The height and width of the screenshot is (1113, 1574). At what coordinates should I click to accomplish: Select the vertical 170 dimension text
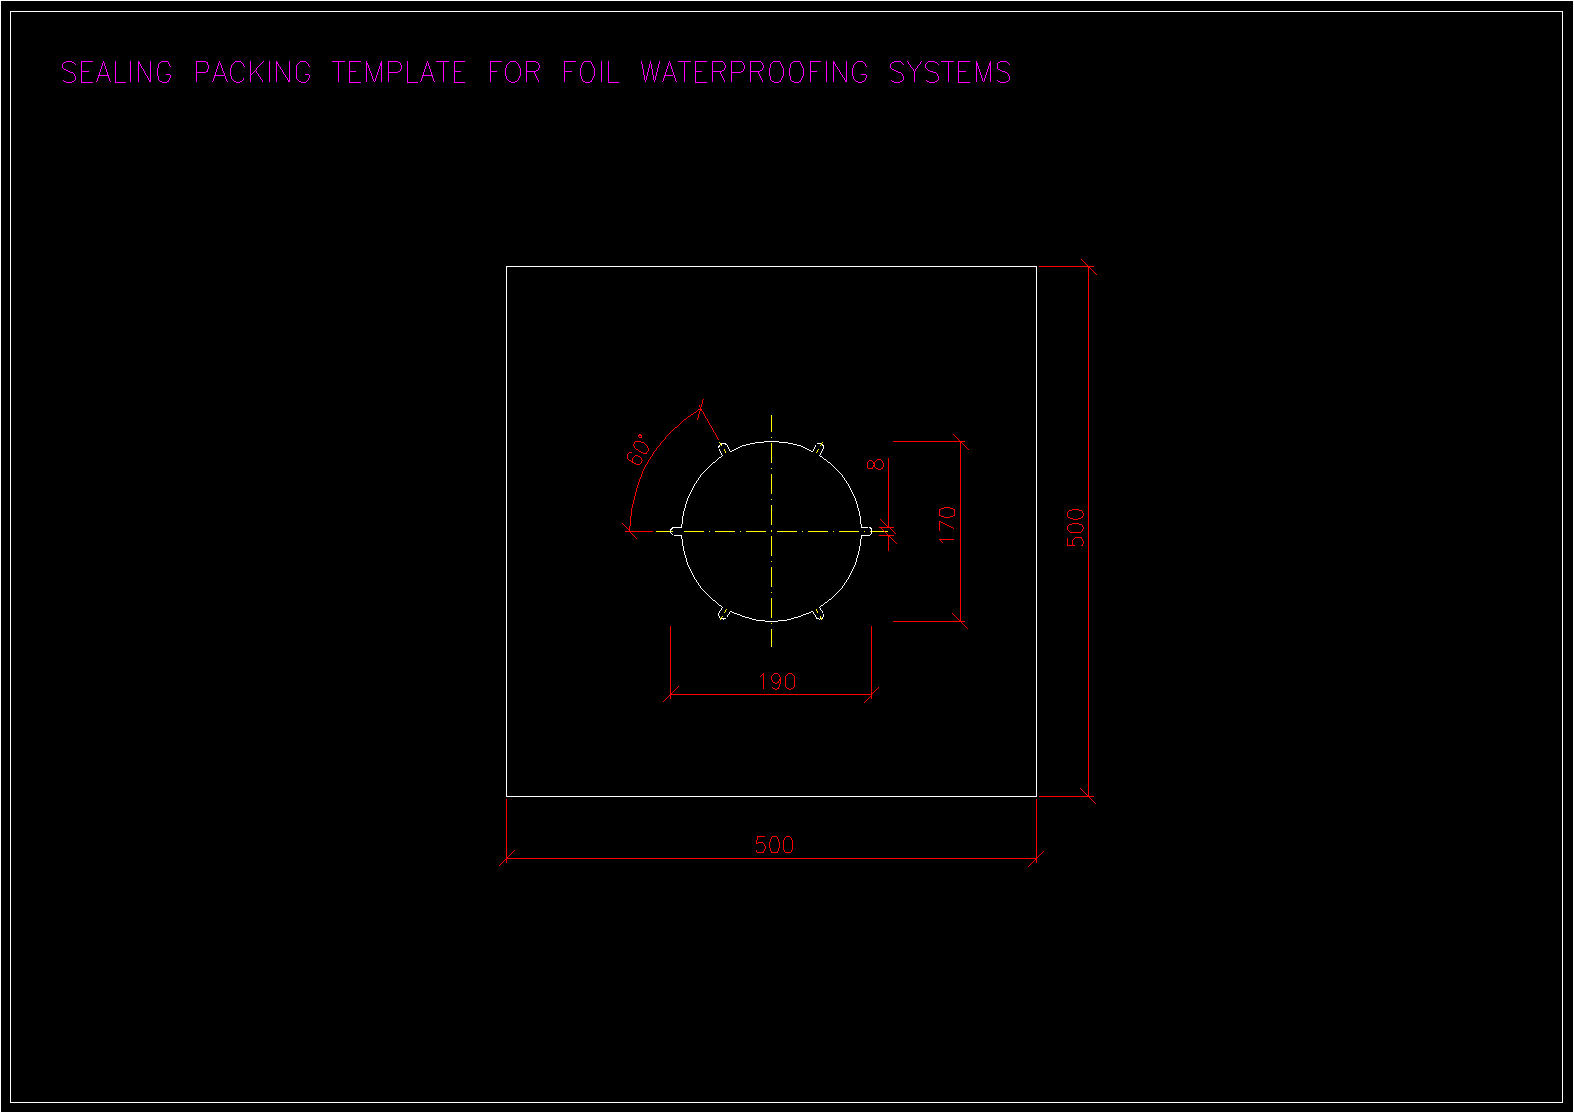948,525
